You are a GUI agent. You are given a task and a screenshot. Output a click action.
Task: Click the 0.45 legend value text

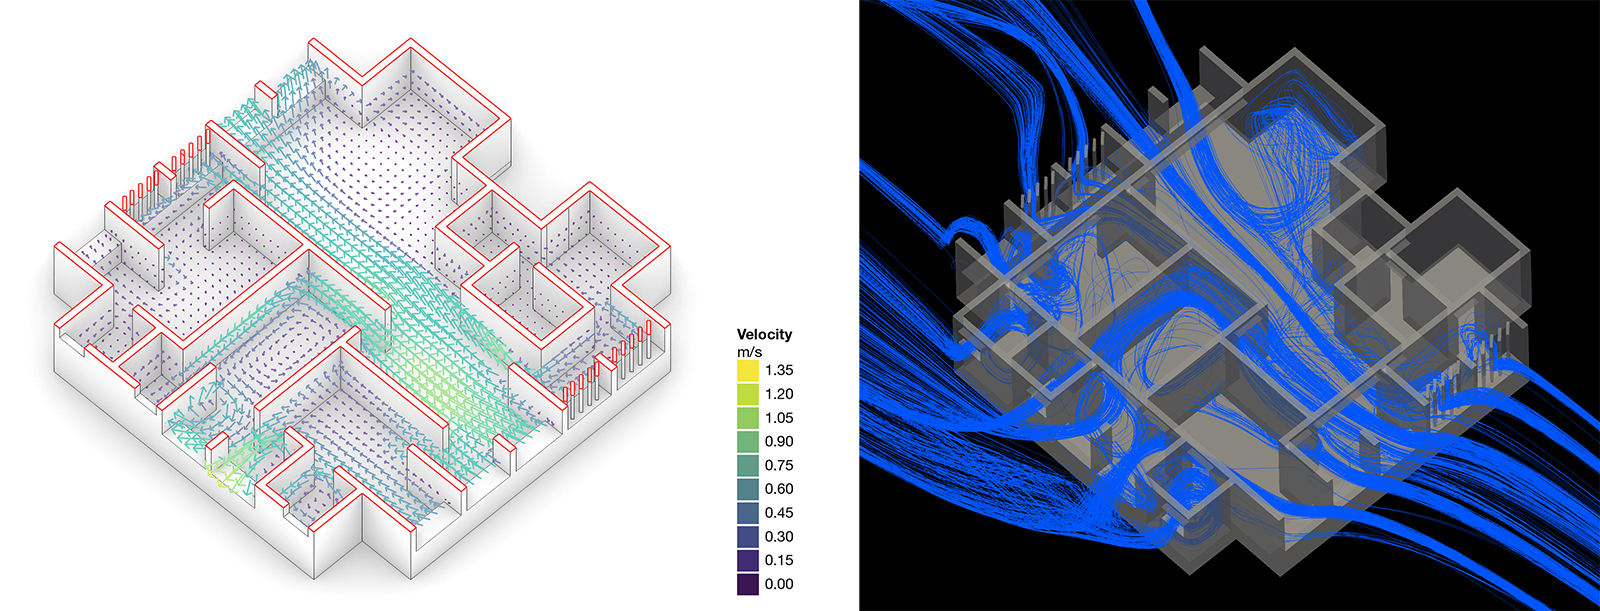pyautogui.click(x=779, y=513)
